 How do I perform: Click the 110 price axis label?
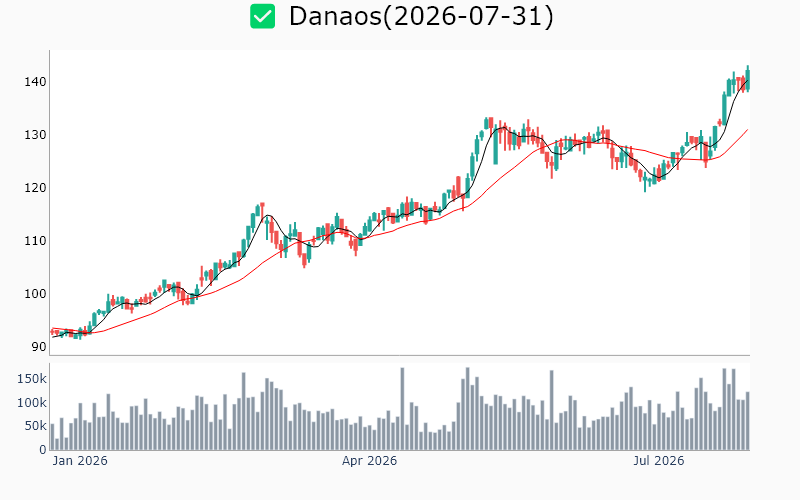pos(35,240)
